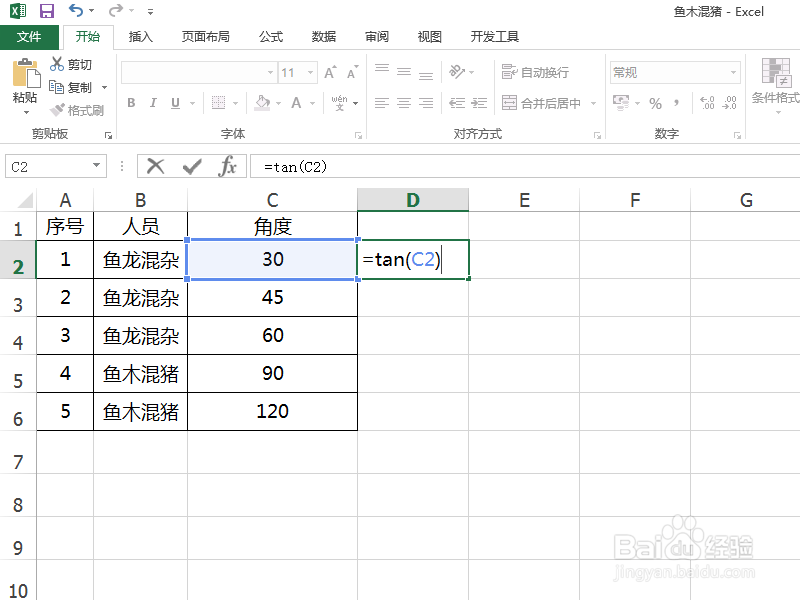Click the Top Align icon

click(382, 70)
